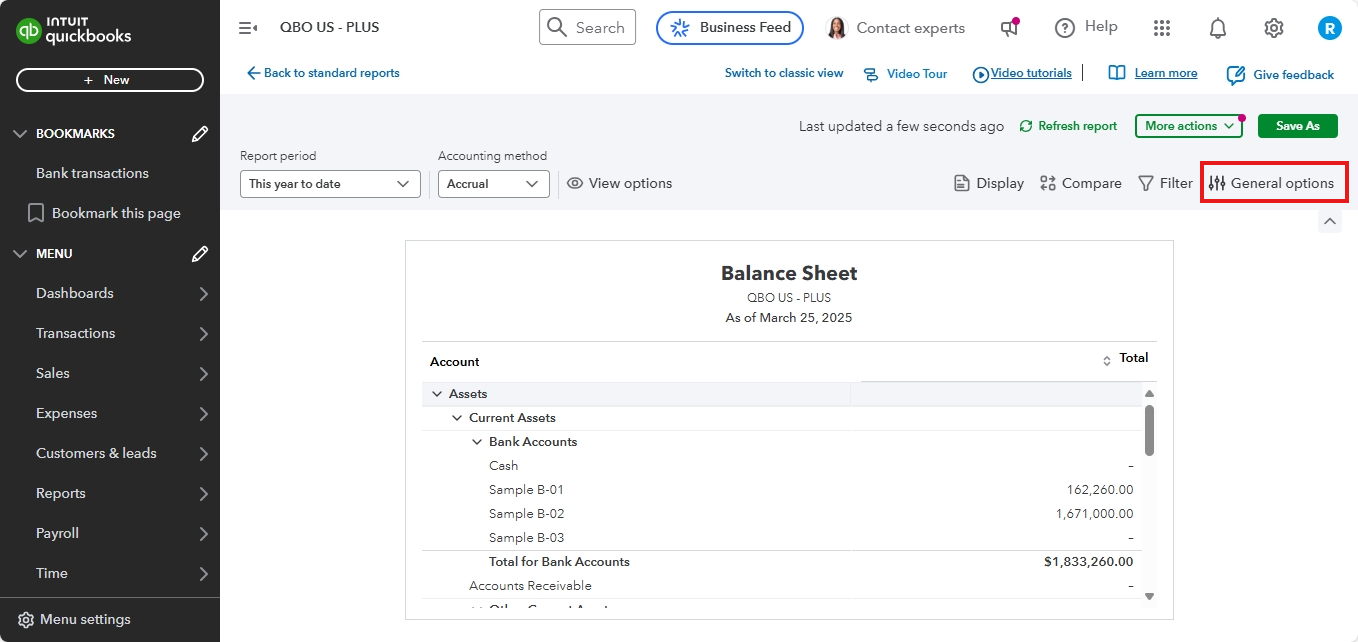Click the Sample B-01 amount 162,260.00

1100,490
